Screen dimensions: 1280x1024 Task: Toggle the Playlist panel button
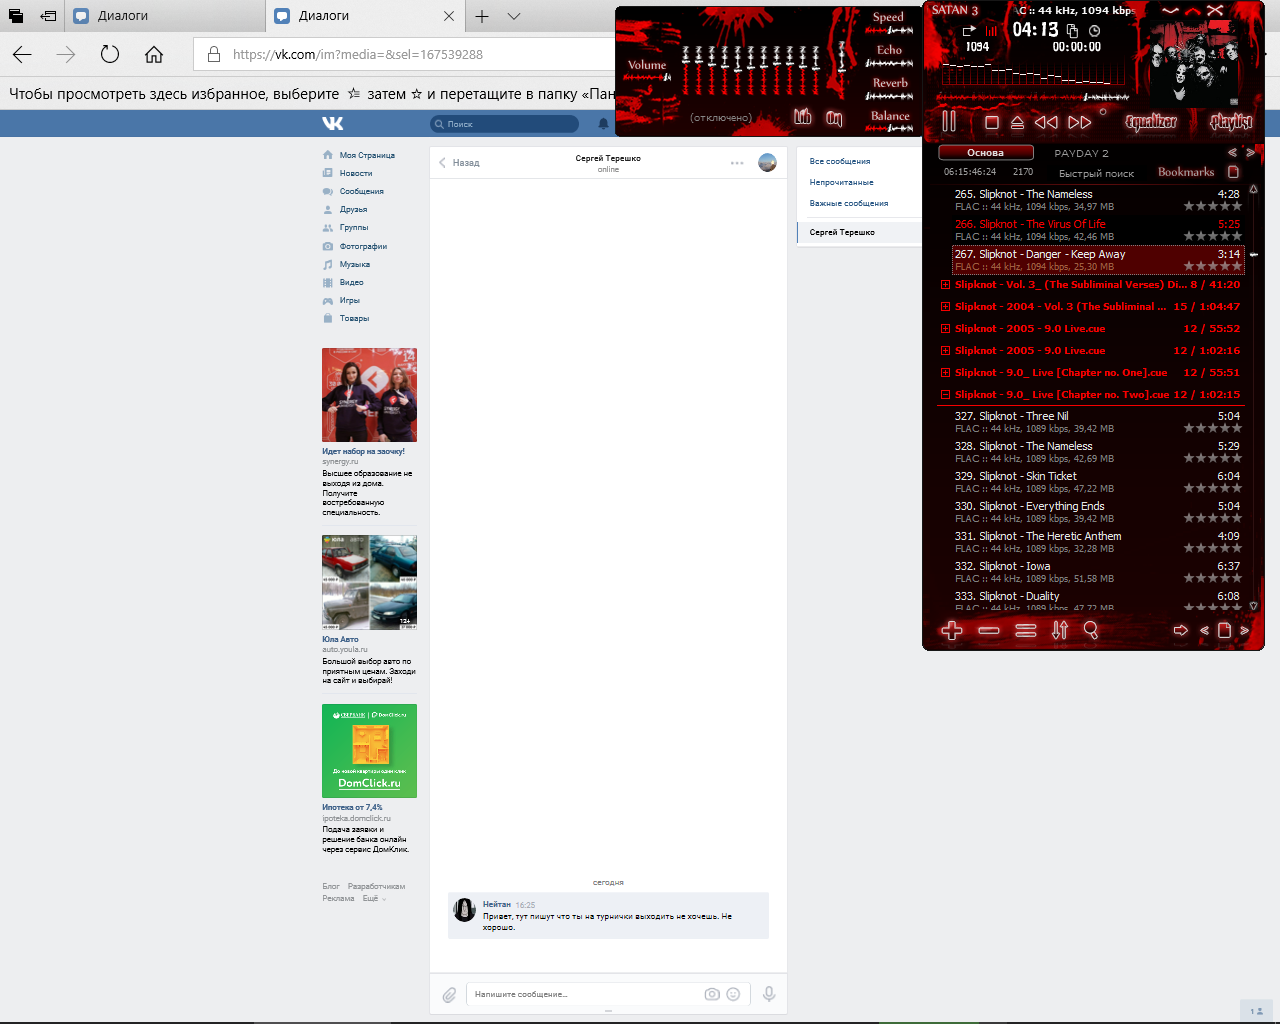(1231, 122)
